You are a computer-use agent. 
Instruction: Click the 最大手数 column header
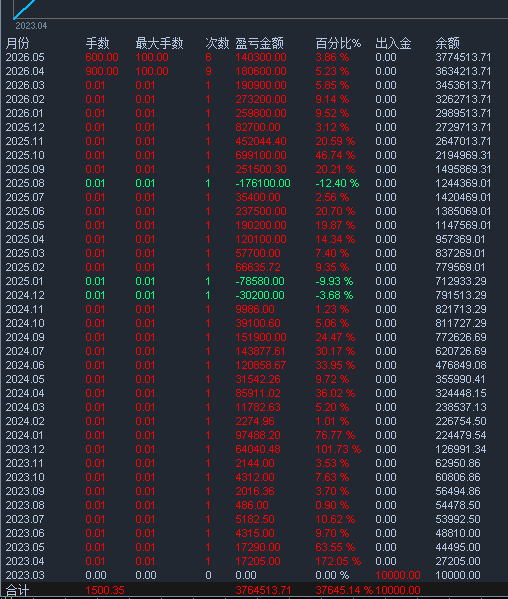point(159,43)
